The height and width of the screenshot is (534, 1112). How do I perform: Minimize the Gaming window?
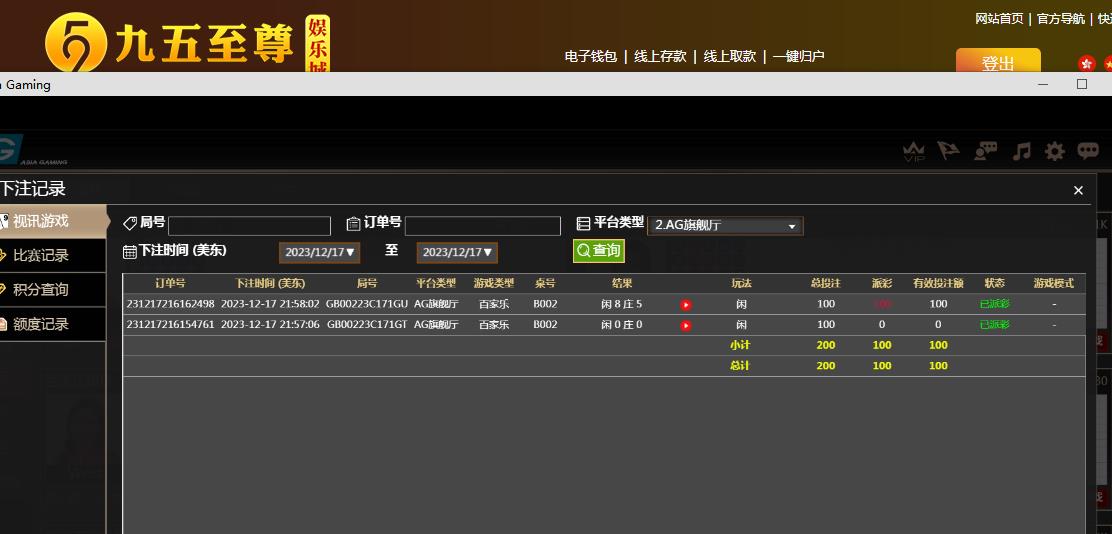[x=1042, y=84]
